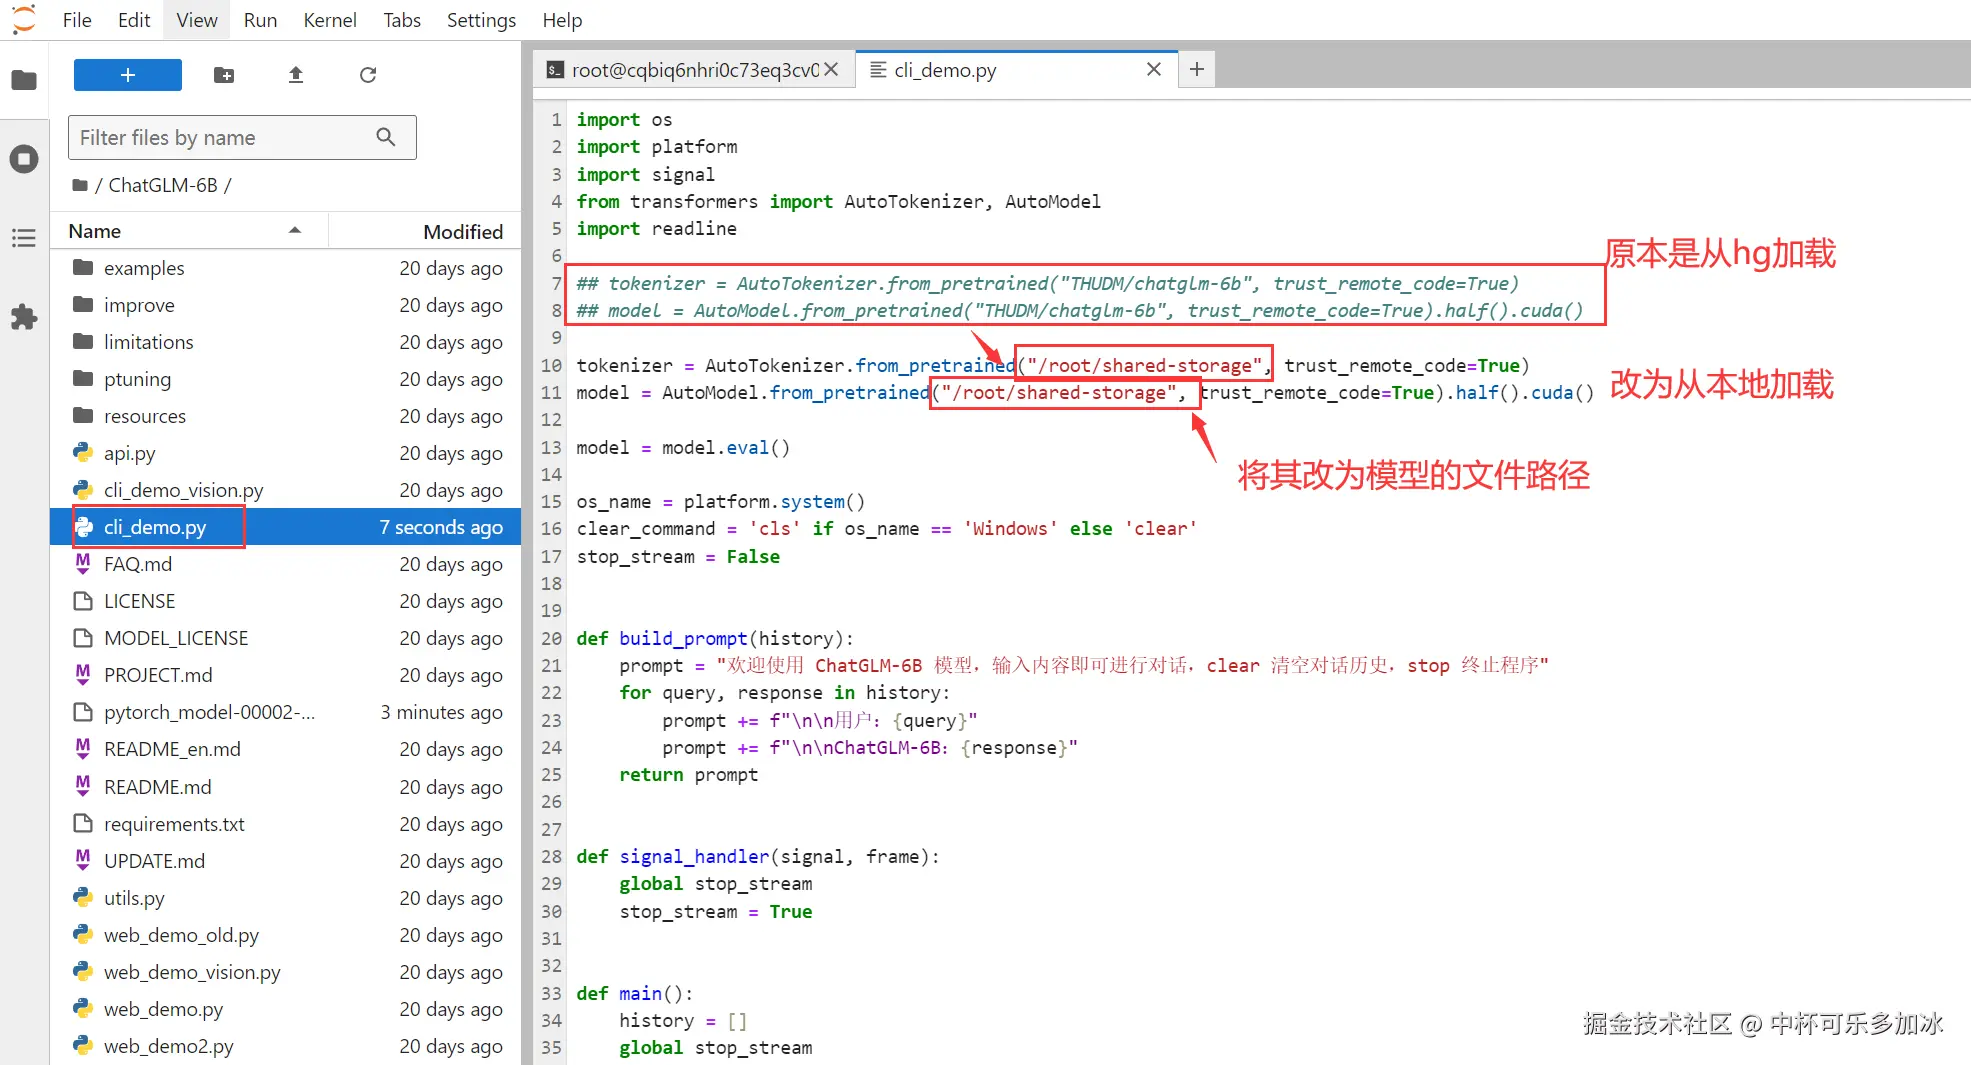1971x1065 pixels.
Task: Select requirements.txt file
Action: (174, 824)
